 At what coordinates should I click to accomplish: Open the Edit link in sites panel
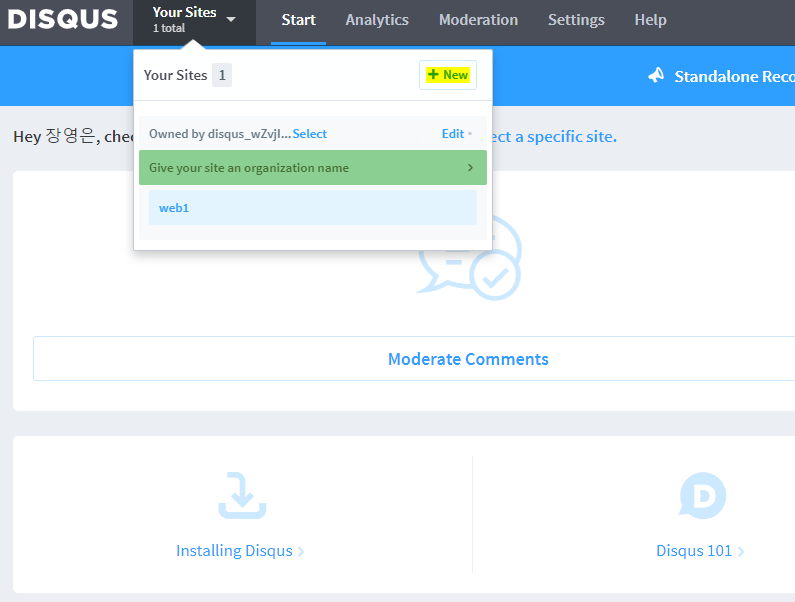[453, 134]
